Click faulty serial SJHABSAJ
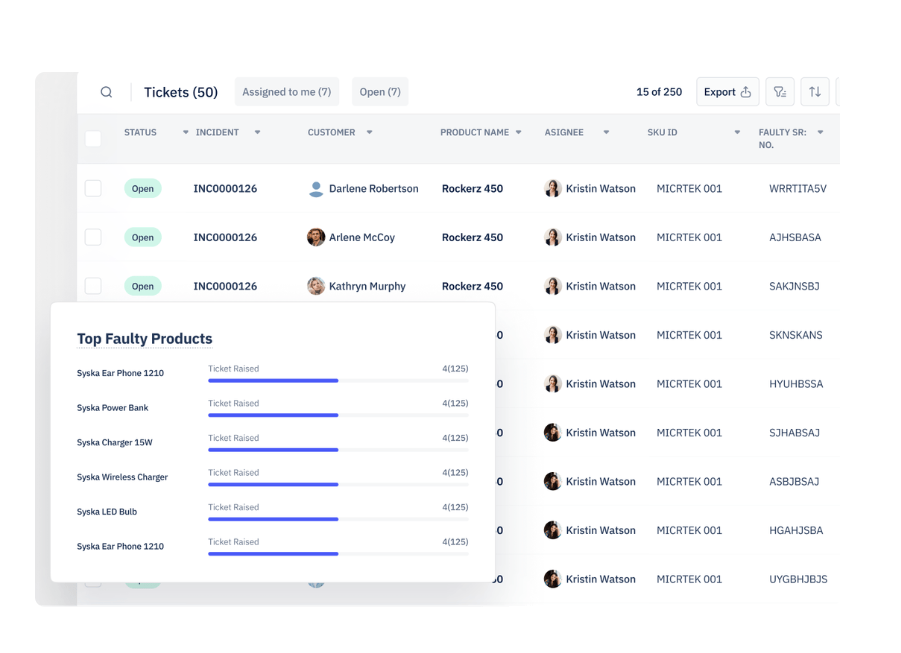This screenshot has height=653, width=901. pyautogui.click(x=794, y=433)
